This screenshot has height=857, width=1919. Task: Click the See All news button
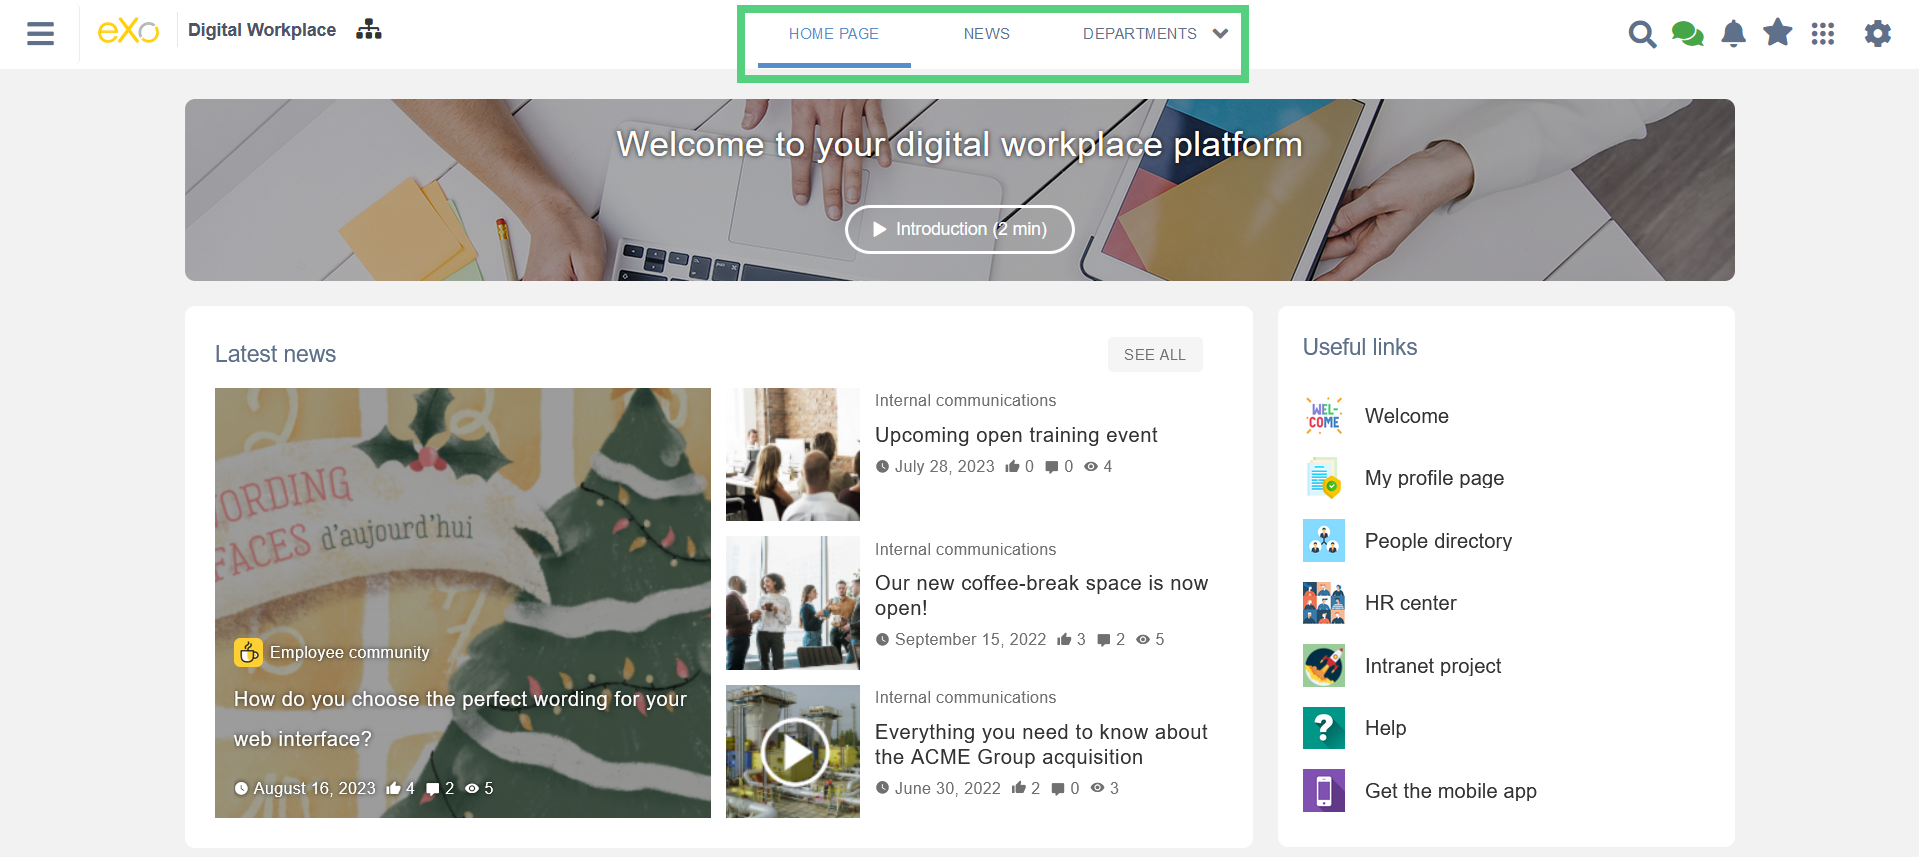point(1155,354)
